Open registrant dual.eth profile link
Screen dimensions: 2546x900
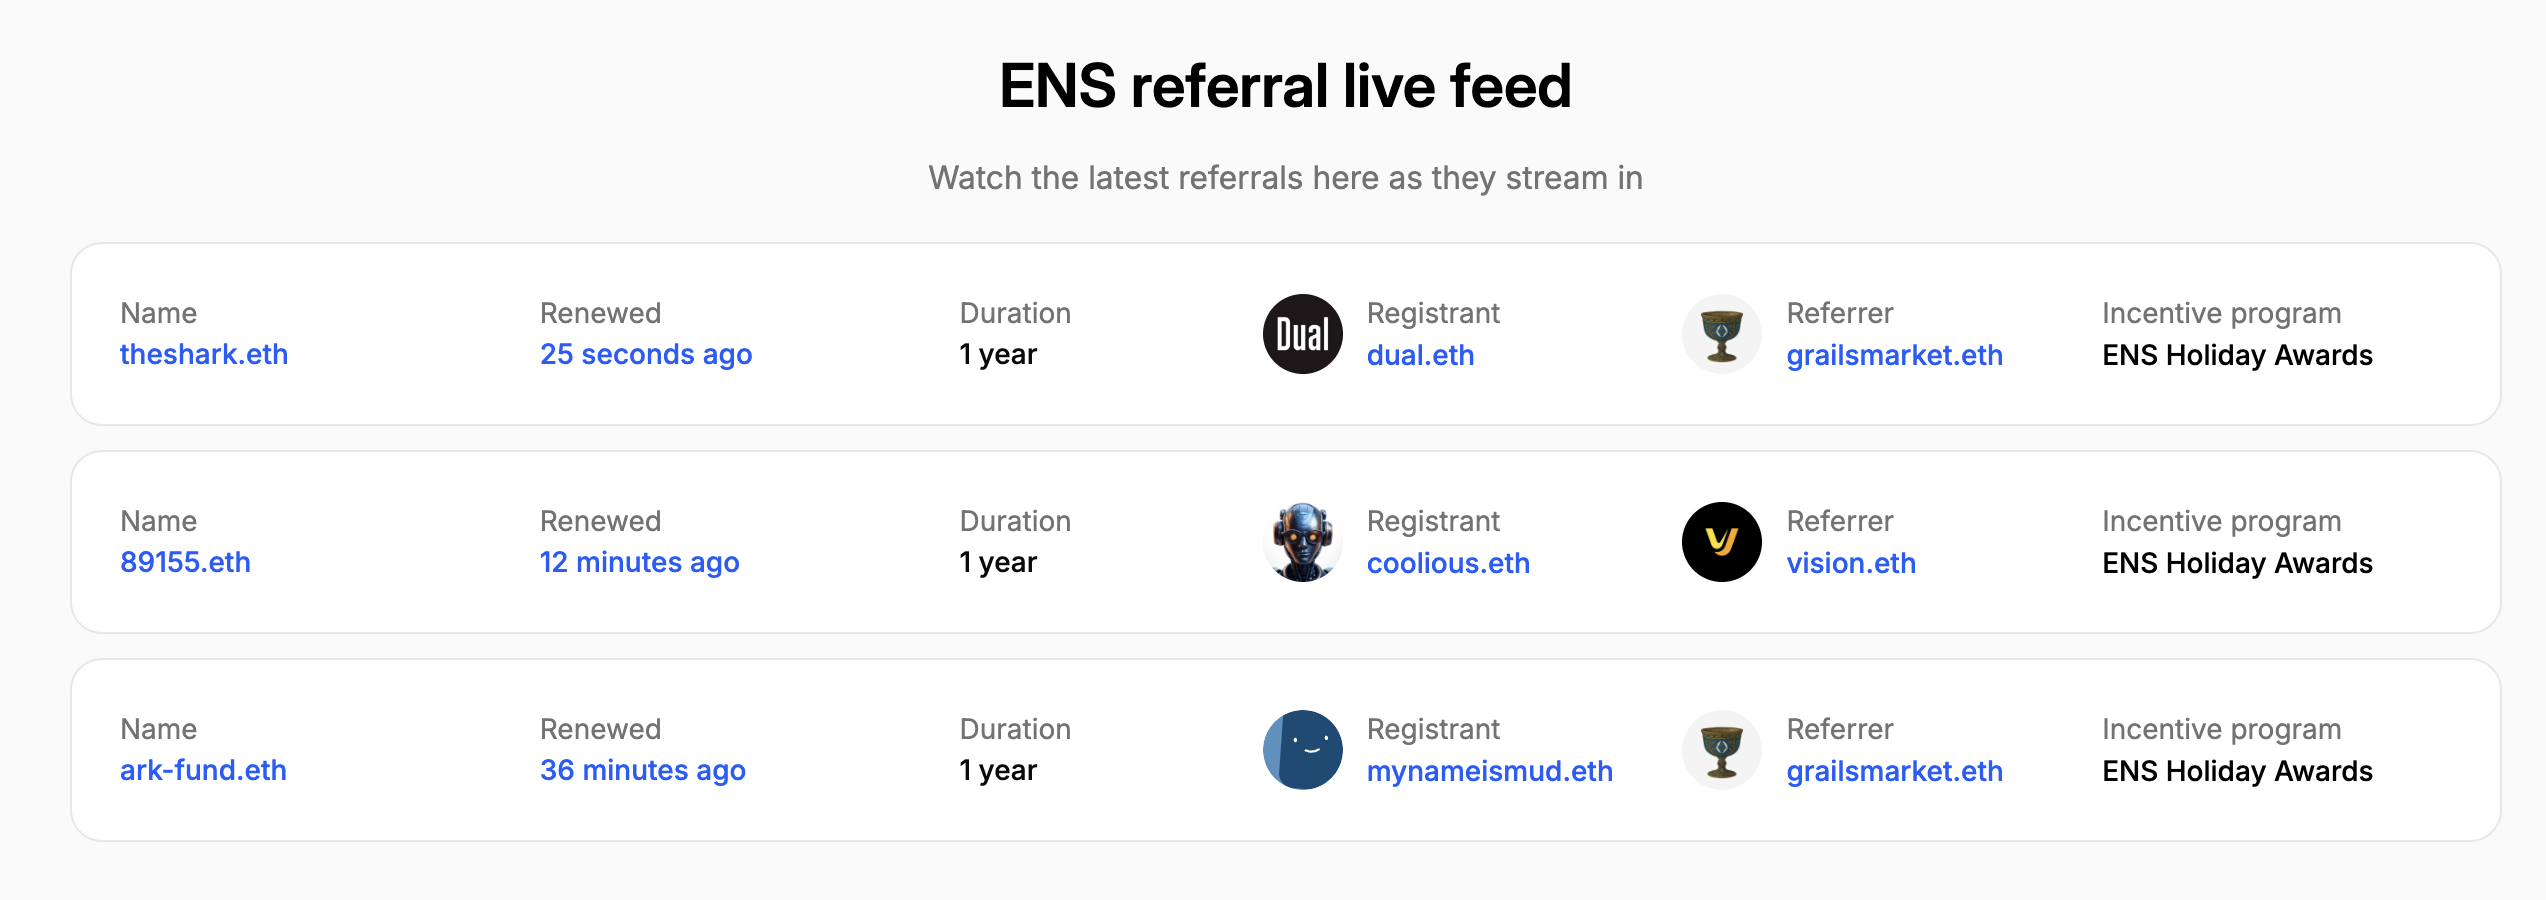coord(1420,356)
